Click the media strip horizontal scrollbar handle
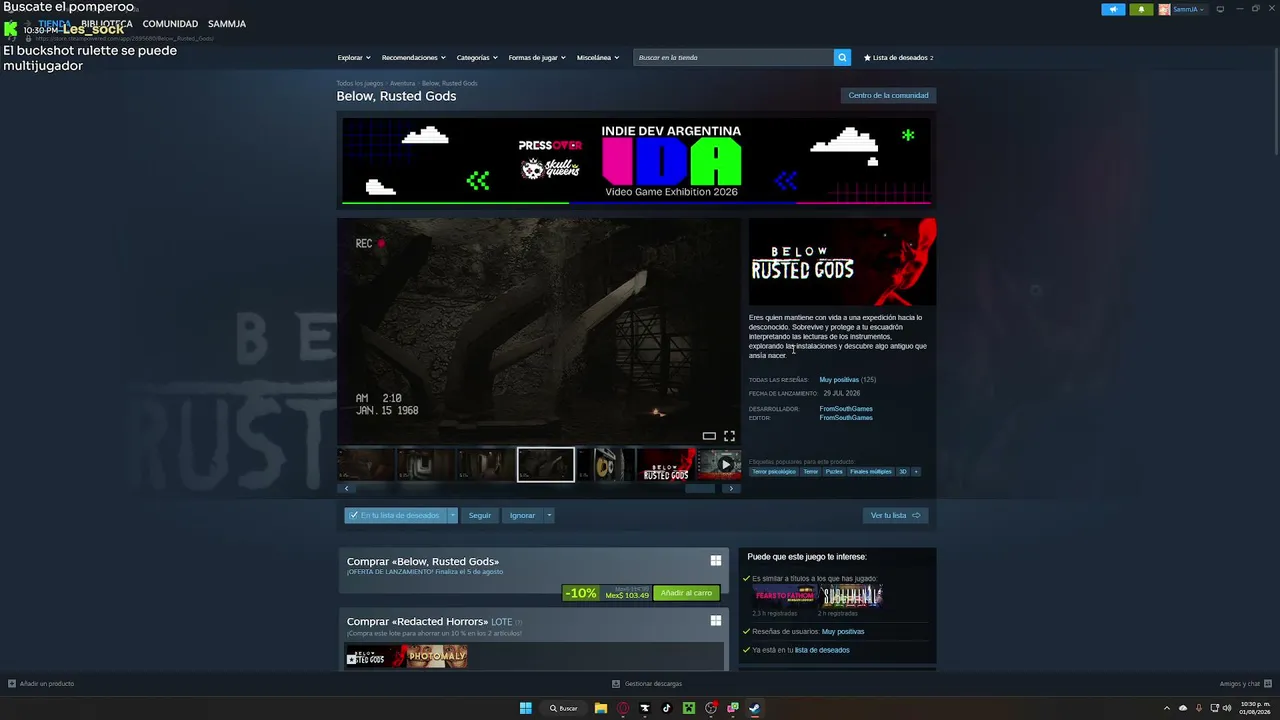The height and width of the screenshot is (720, 1280). (700, 489)
